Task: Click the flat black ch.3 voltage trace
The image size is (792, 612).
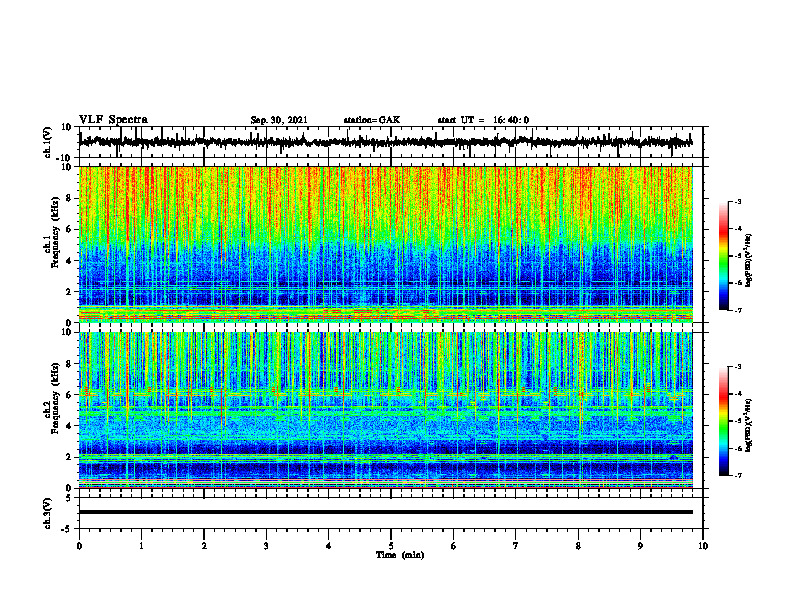Action: coord(385,512)
